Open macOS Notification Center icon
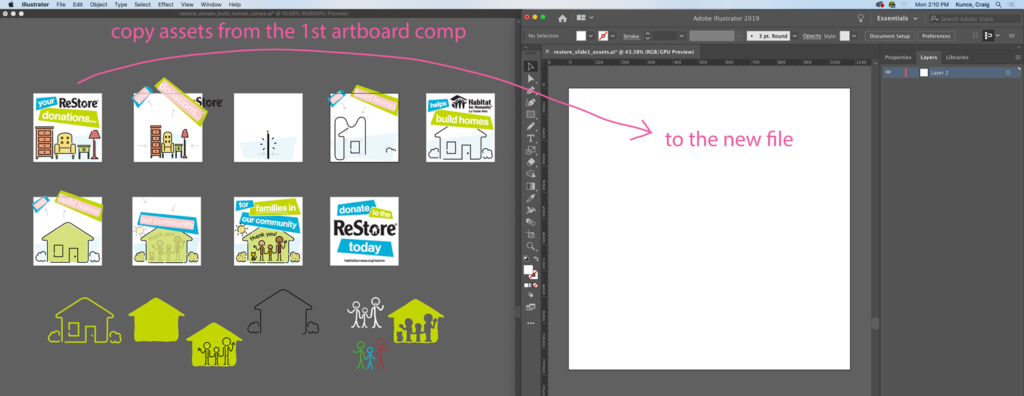Screen dimensions: 1024x396 [x=1012, y=5]
